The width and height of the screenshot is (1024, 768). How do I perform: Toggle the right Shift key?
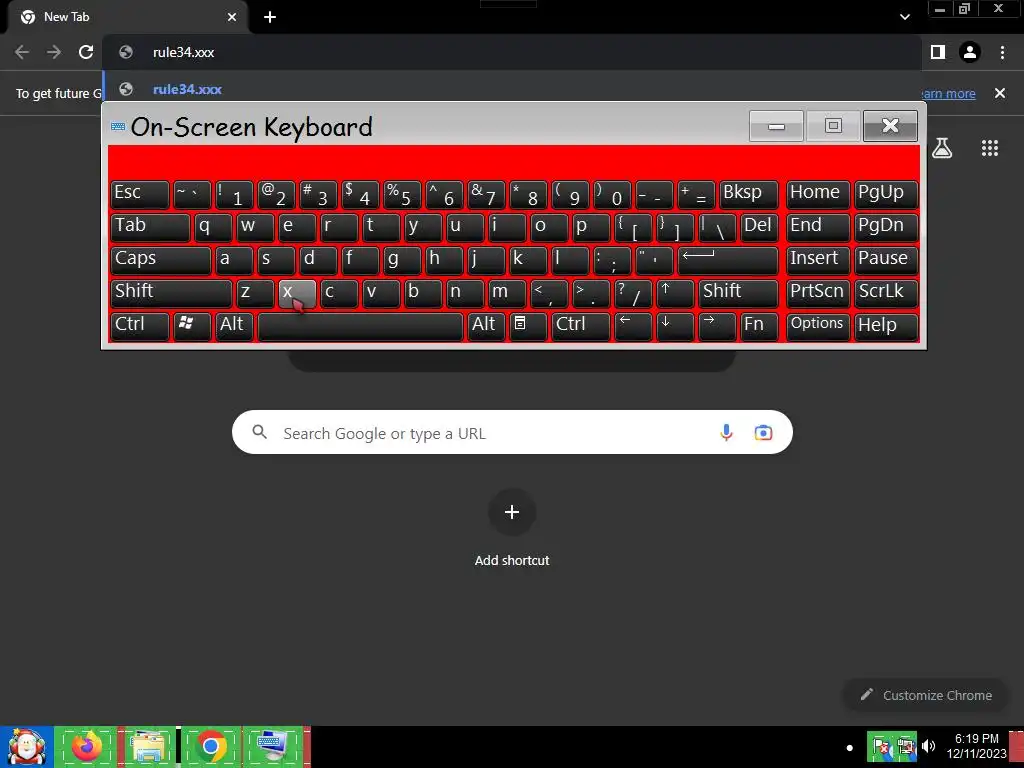[739, 293]
